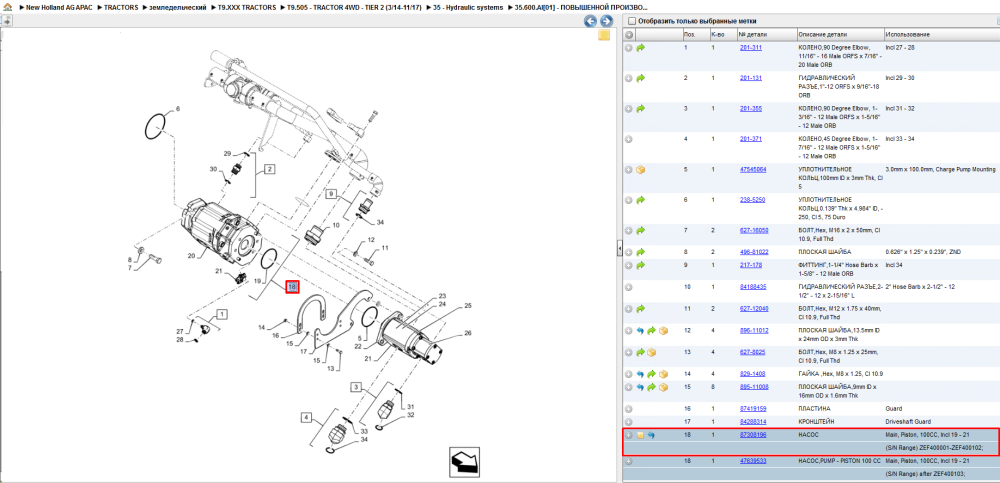Click green arrow icon for part 201-355

(641, 108)
